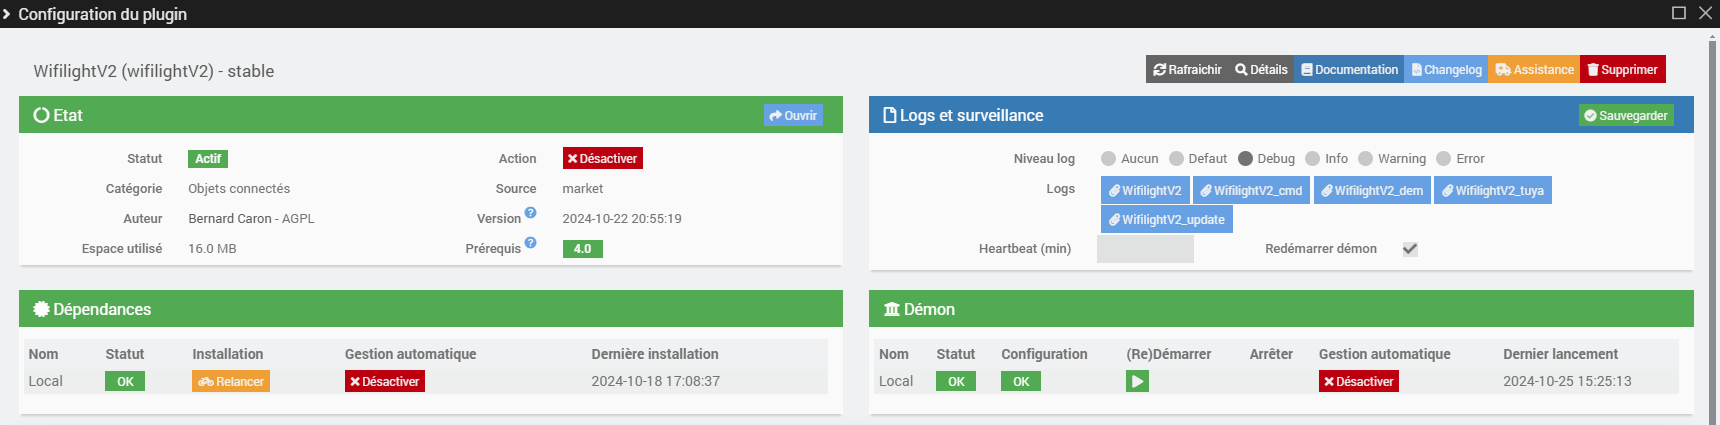Click the Rafraichir refresh button
This screenshot has height=425, width=1720.
pyautogui.click(x=1187, y=70)
